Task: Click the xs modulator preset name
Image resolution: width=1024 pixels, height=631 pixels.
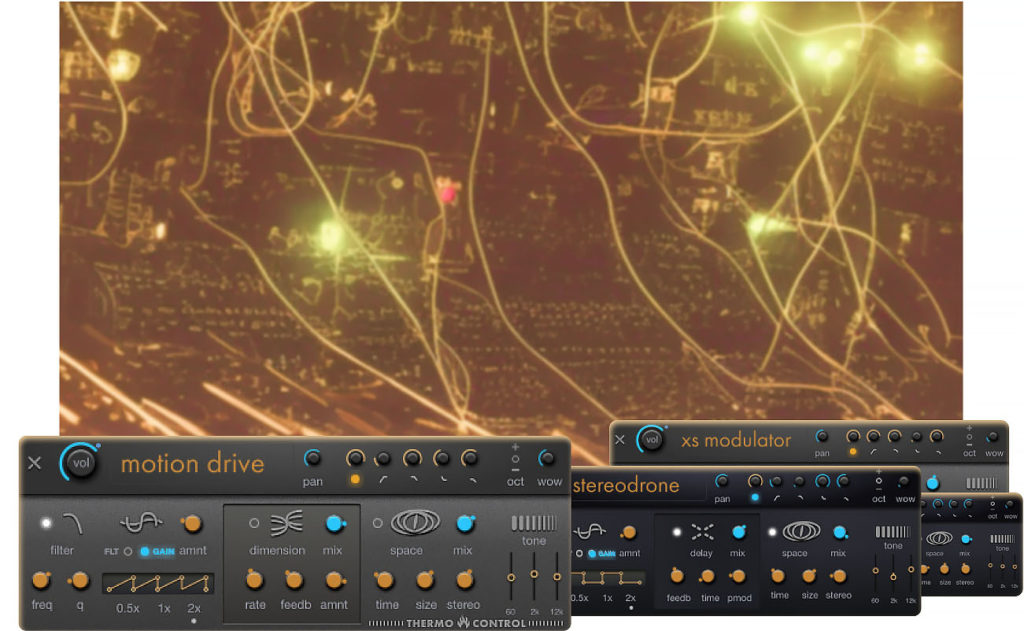Action: [736, 440]
